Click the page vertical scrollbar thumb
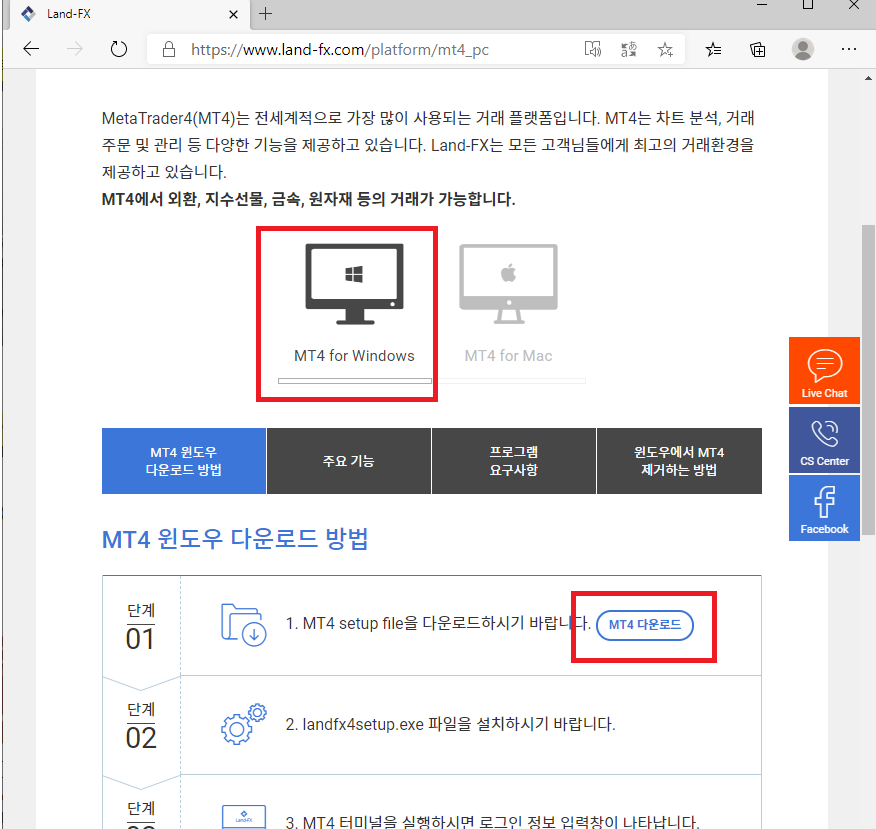Image resolution: width=876 pixels, height=829 pixels. coord(868,380)
